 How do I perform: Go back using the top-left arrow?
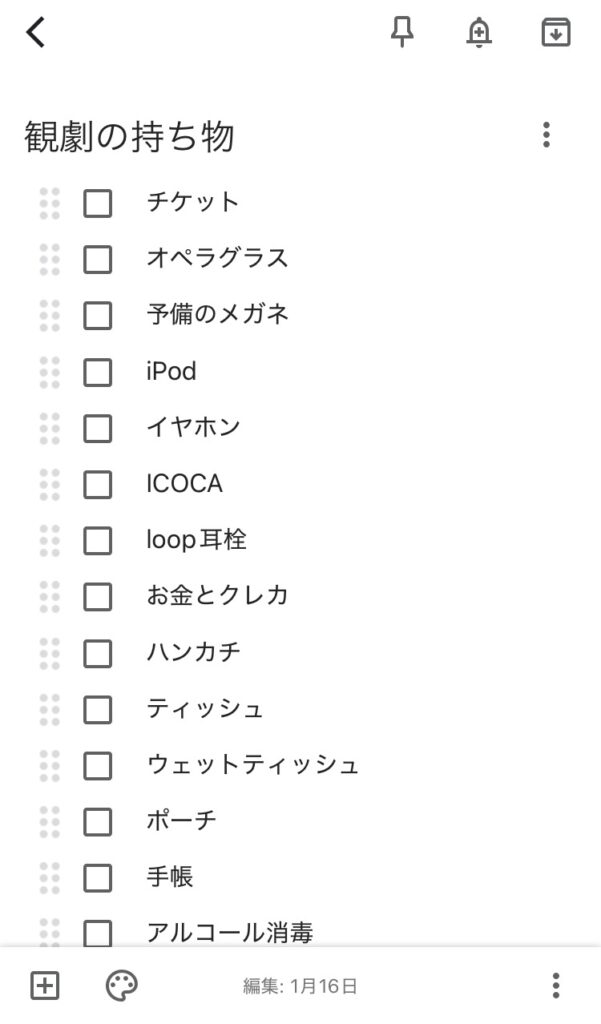click(36, 33)
